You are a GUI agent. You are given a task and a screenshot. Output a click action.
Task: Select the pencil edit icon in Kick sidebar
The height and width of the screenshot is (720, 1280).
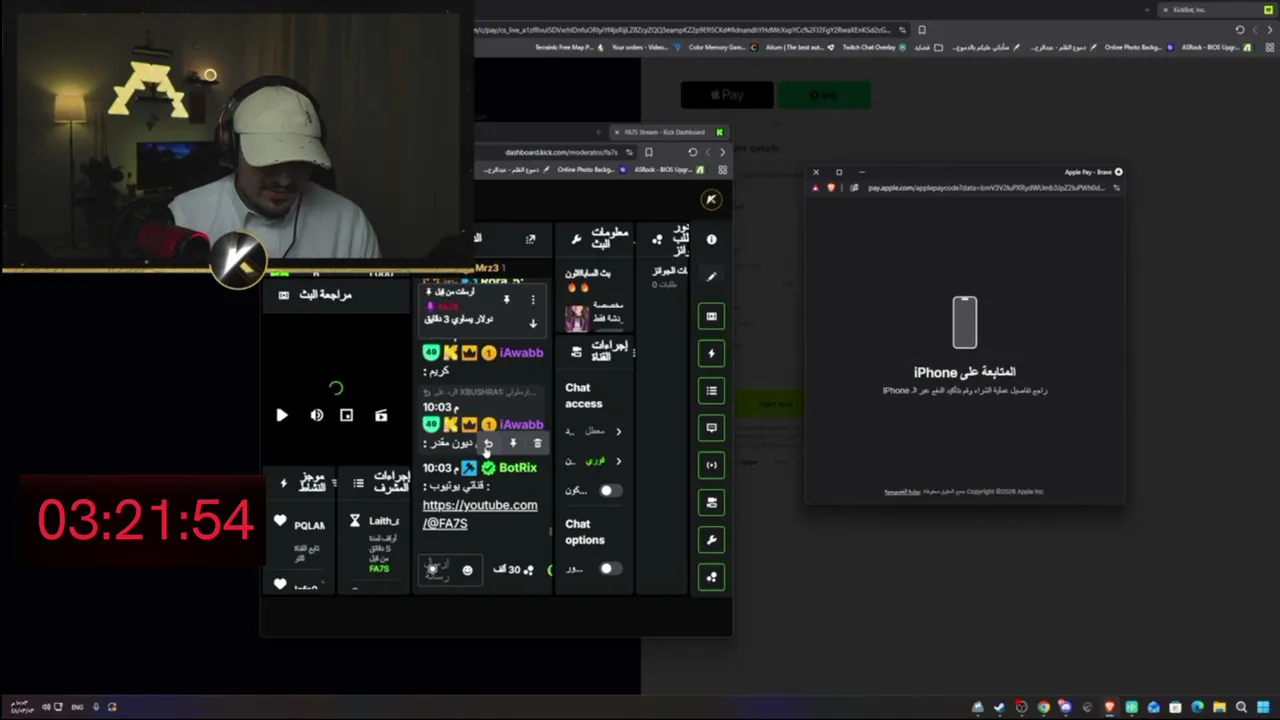pyautogui.click(x=711, y=277)
